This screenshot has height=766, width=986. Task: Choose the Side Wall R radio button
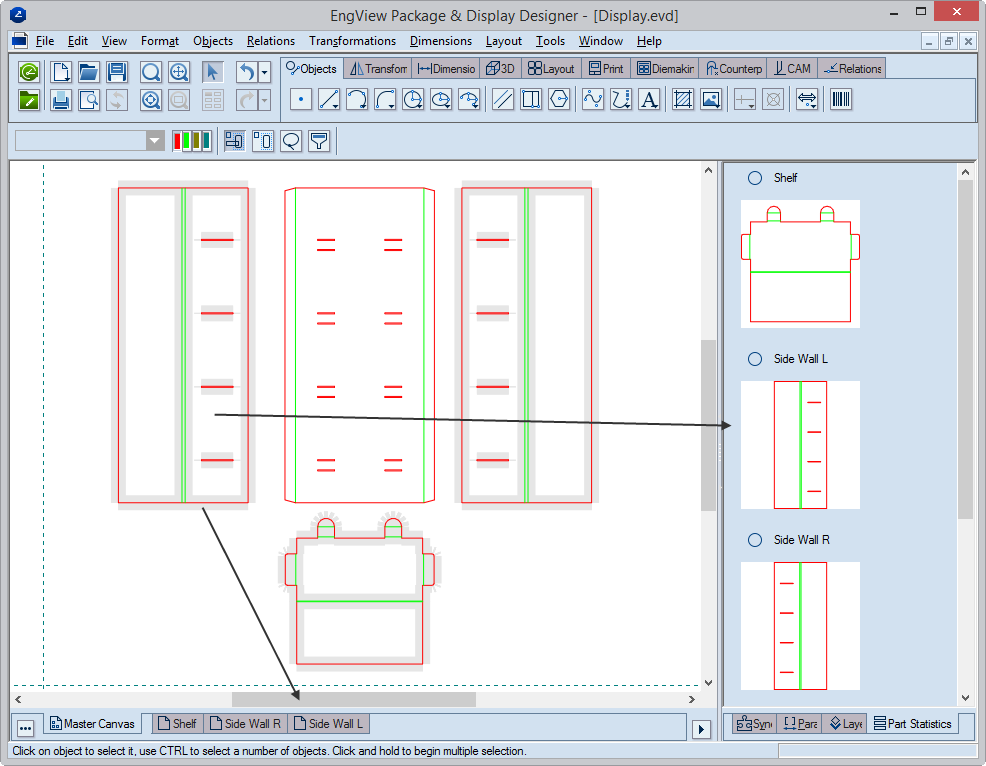pyautogui.click(x=755, y=540)
